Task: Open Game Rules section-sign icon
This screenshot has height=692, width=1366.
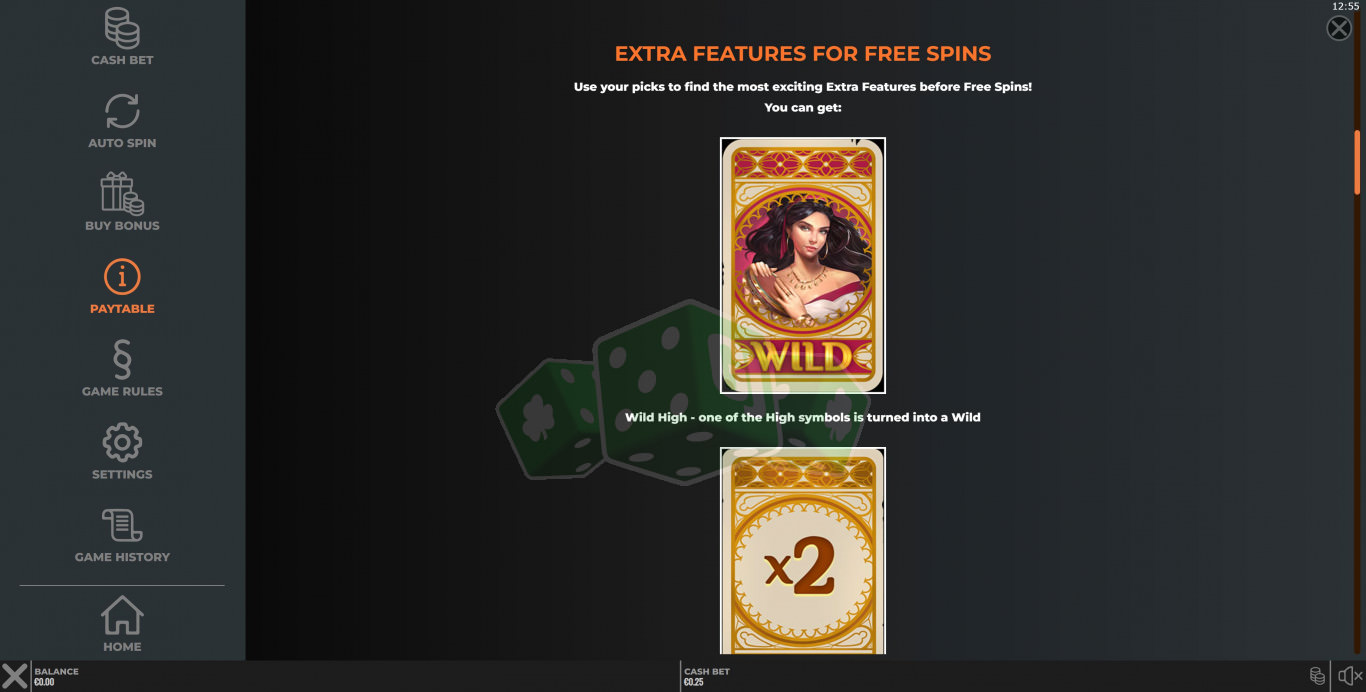Action: [122, 360]
